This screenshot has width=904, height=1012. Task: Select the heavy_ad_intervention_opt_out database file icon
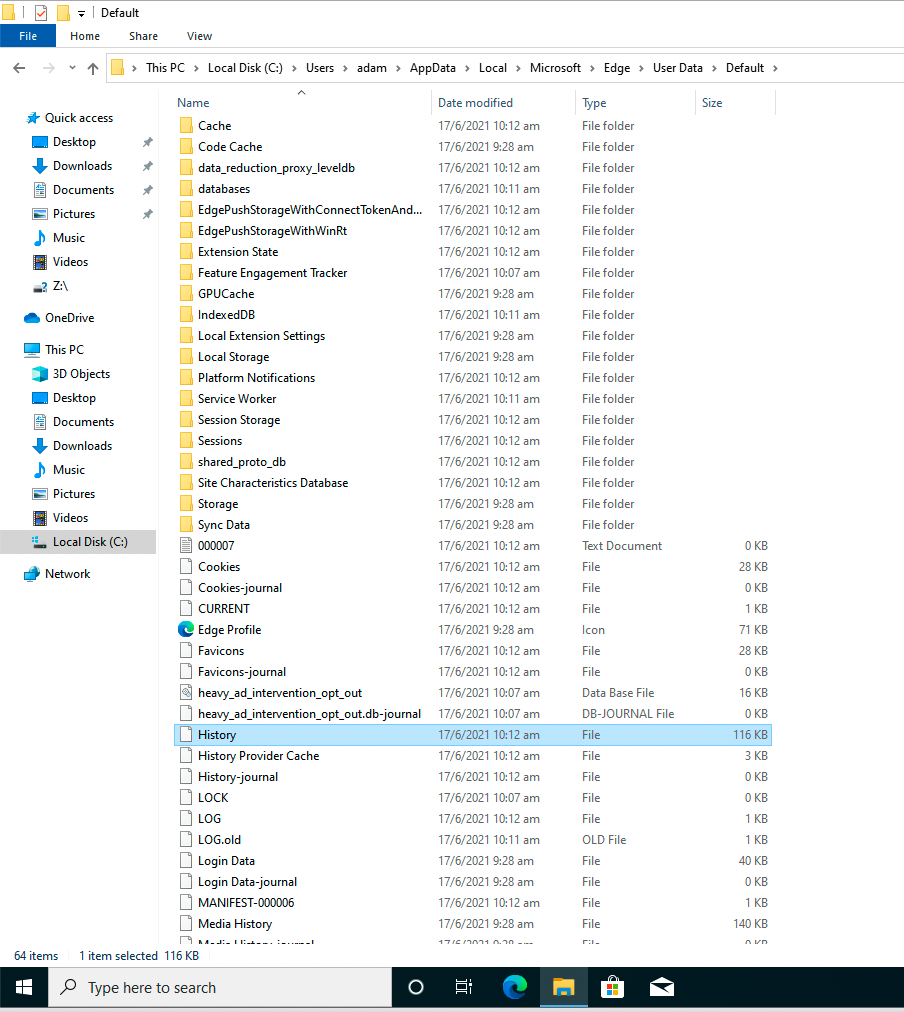pyautogui.click(x=186, y=693)
